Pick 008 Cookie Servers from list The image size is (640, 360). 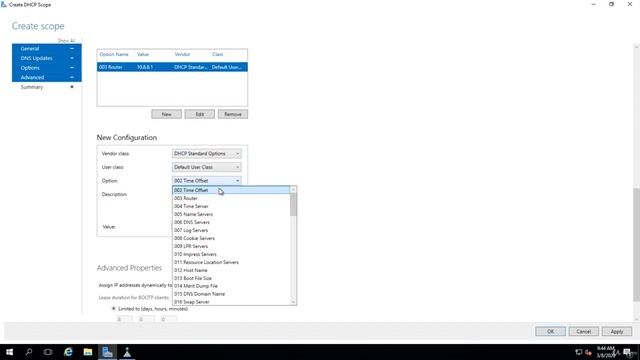tap(231, 238)
